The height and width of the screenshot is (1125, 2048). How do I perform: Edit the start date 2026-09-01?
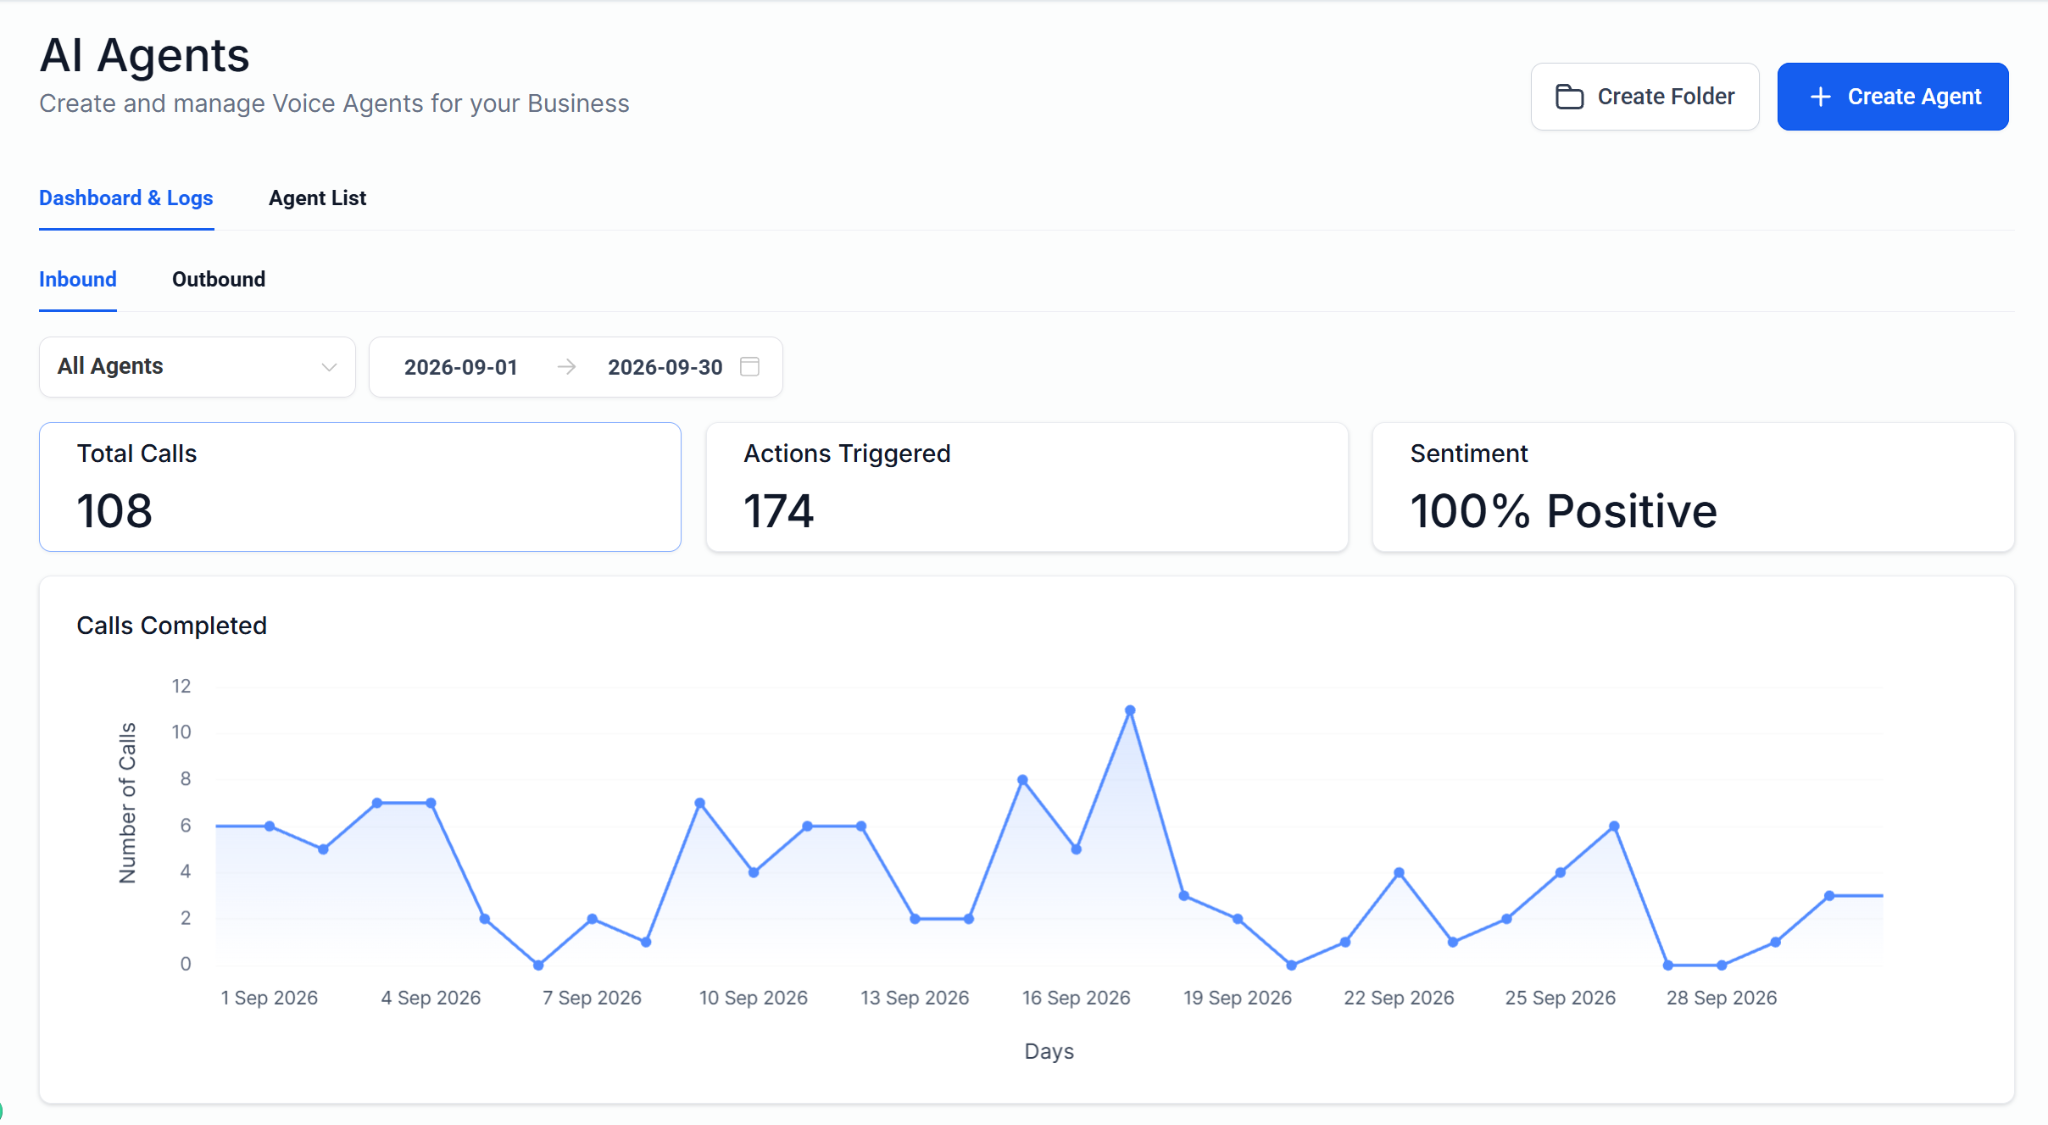(461, 367)
